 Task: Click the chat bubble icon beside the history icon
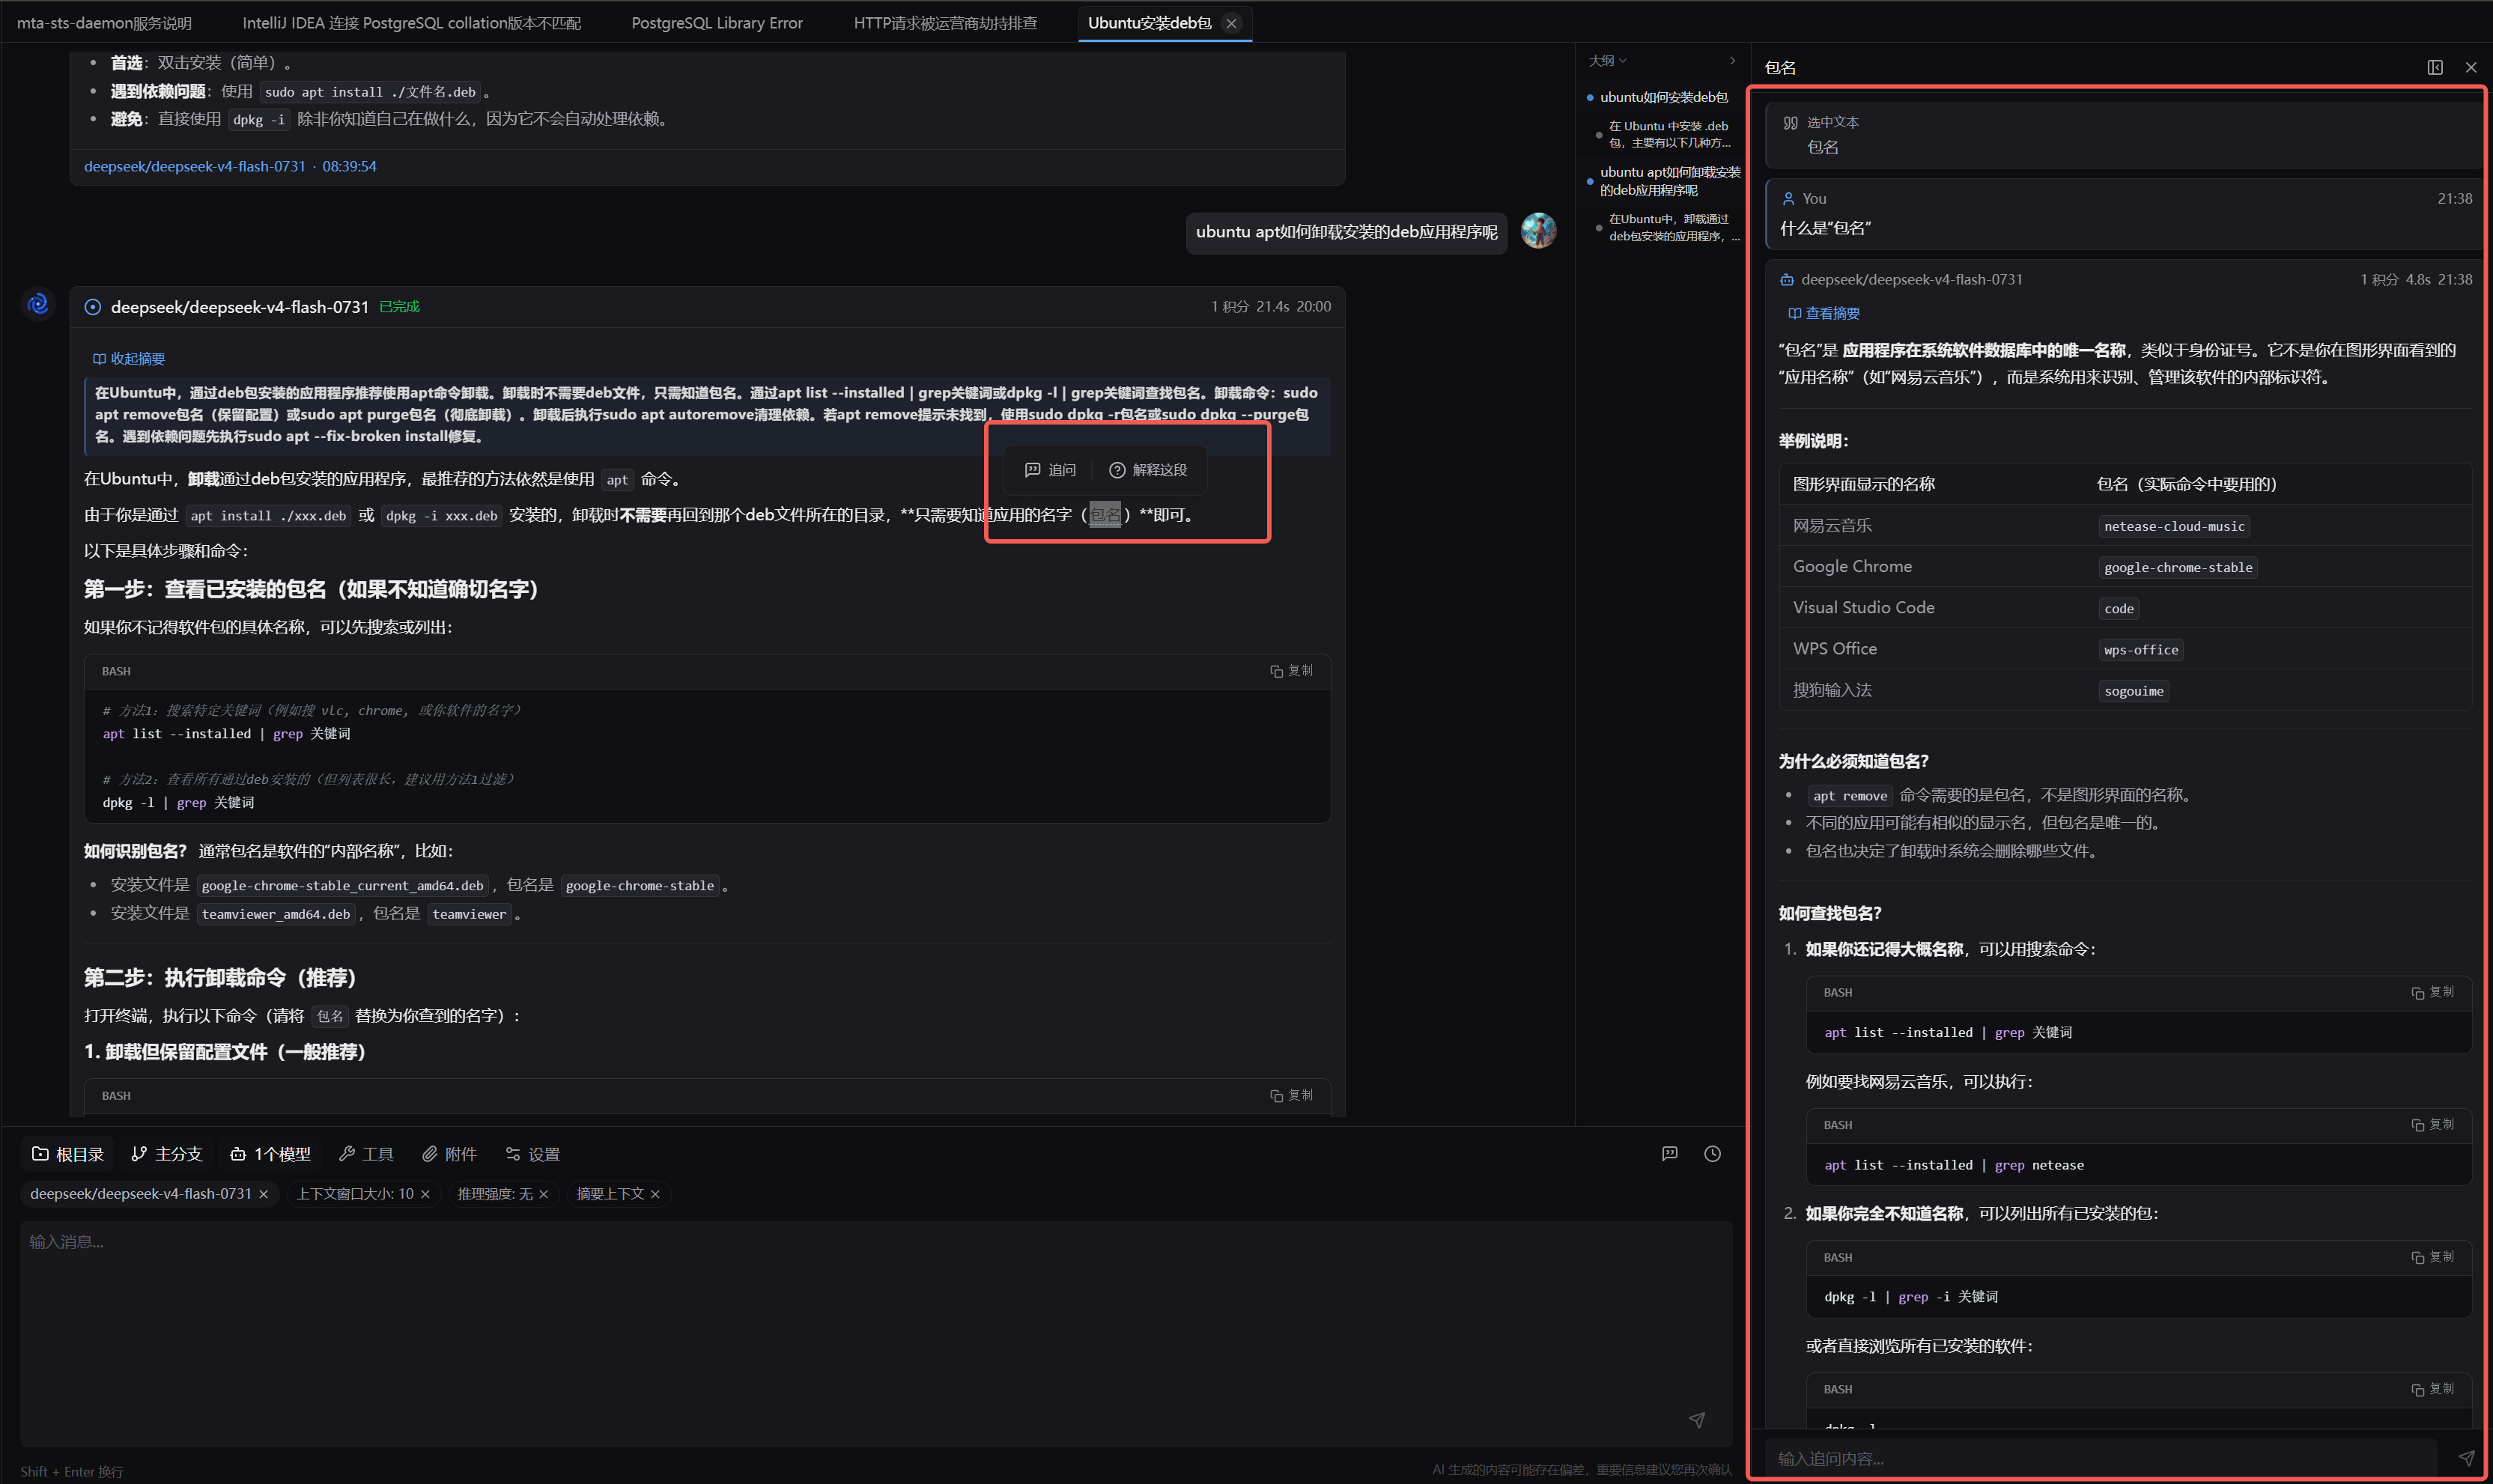(1669, 1154)
